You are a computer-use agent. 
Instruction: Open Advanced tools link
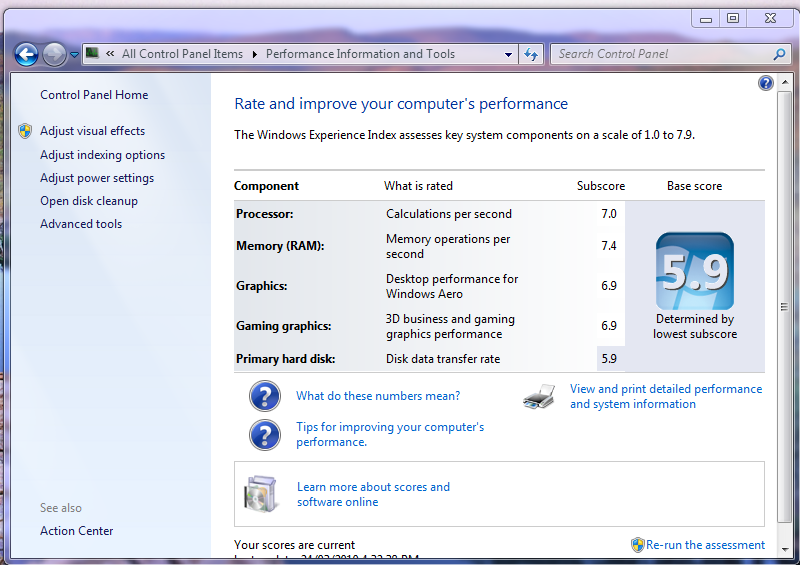pos(81,224)
